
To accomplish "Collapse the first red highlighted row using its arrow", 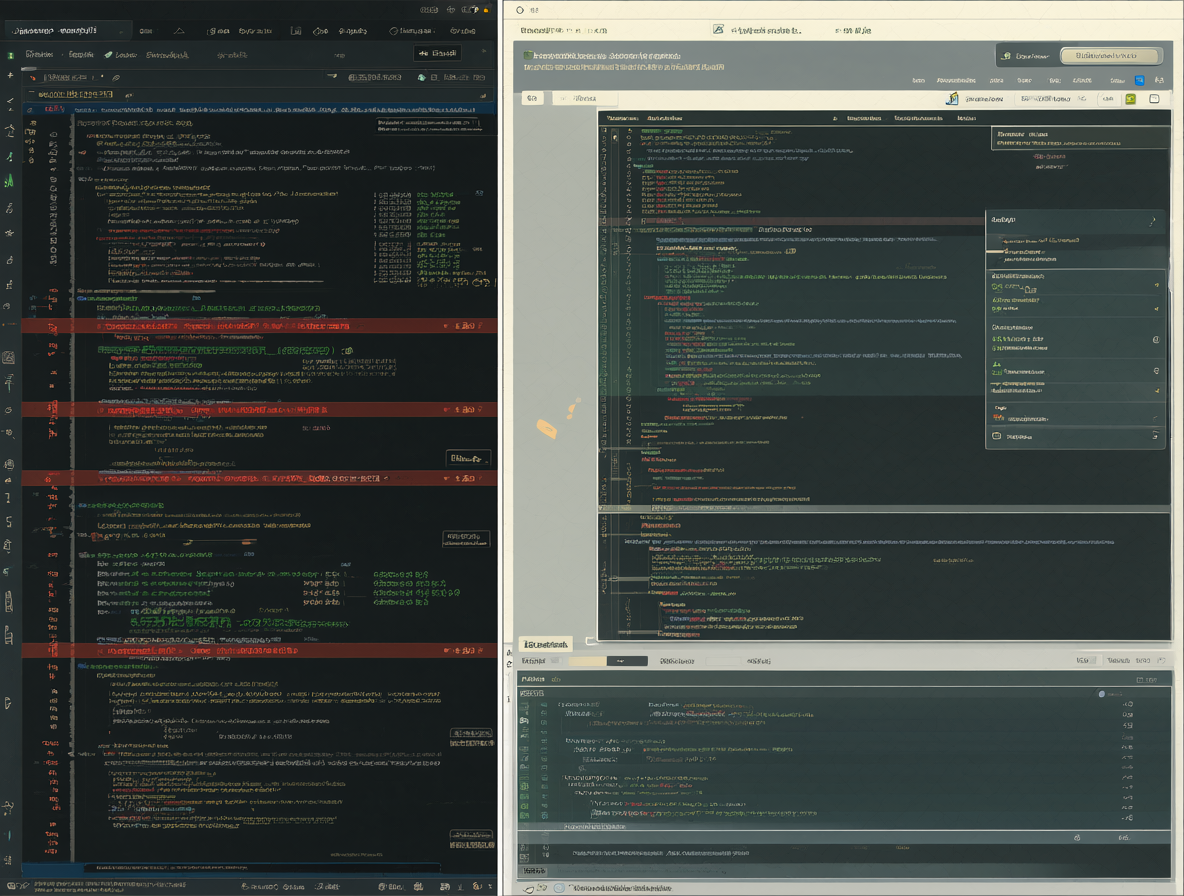I will [446, 326].
